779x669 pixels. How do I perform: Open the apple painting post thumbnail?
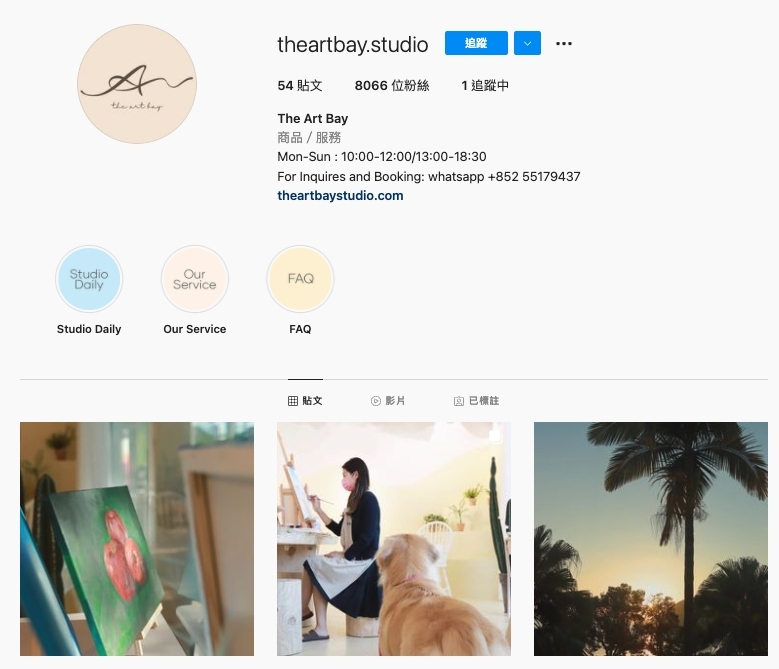137,539
